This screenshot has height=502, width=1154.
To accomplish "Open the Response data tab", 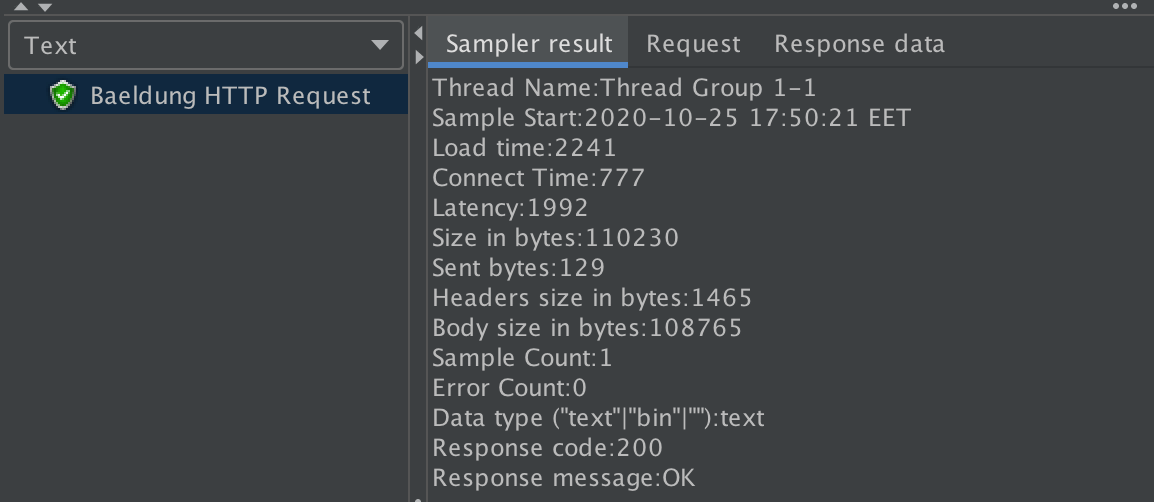I will tap(859, 44).
